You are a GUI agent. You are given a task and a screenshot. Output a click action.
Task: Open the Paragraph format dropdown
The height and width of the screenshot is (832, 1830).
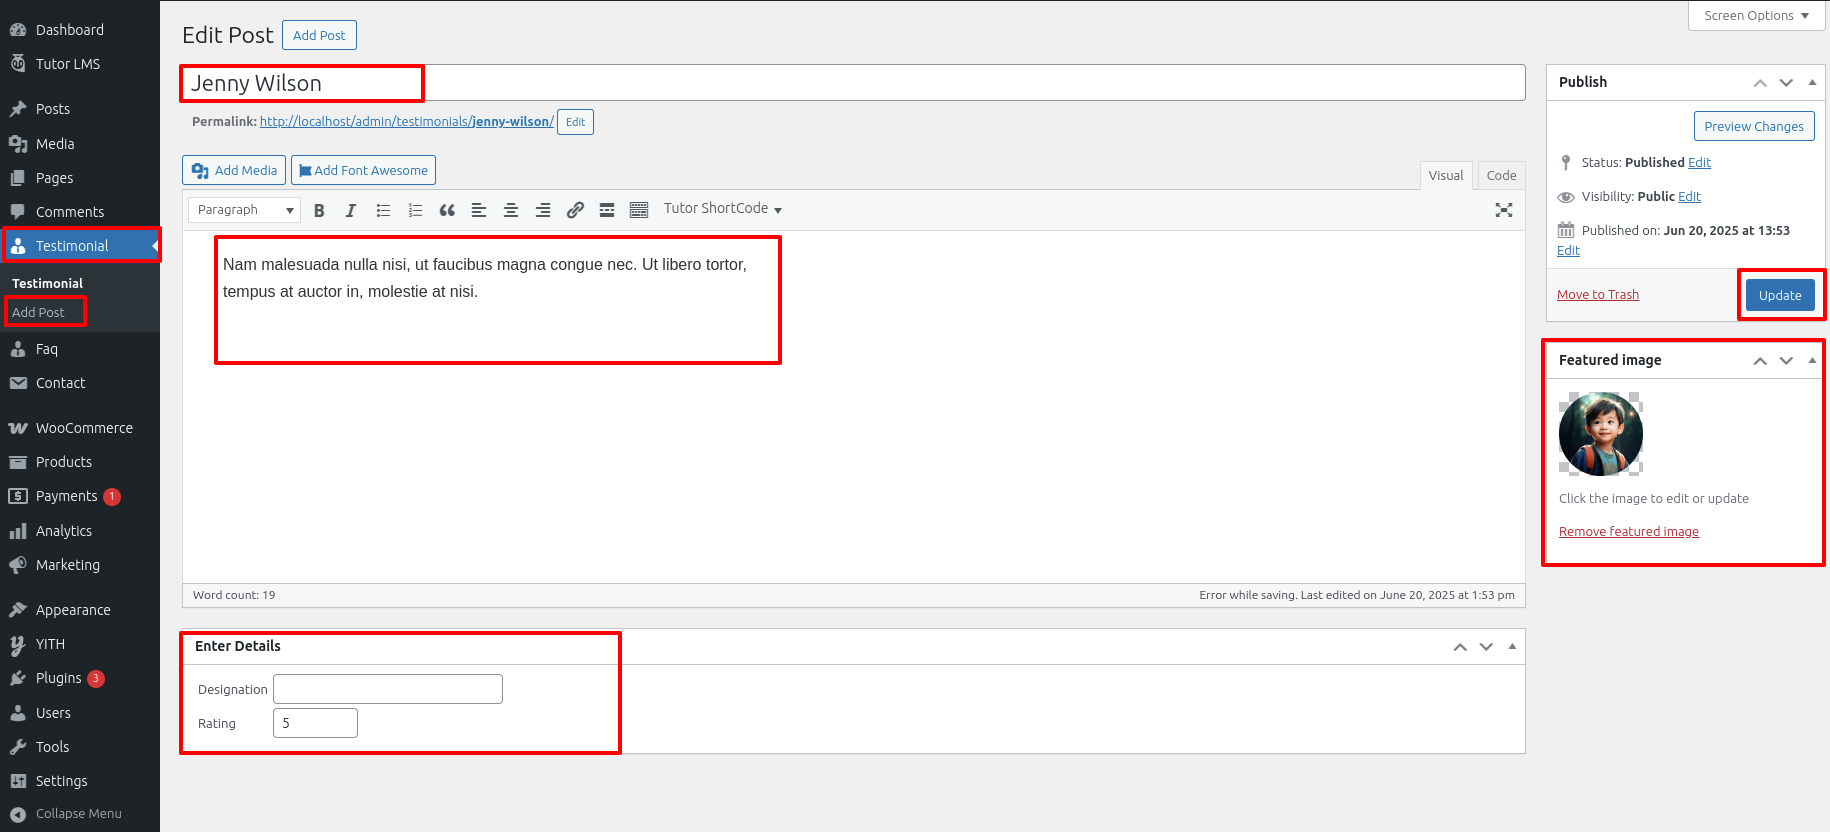click(245, 210)
